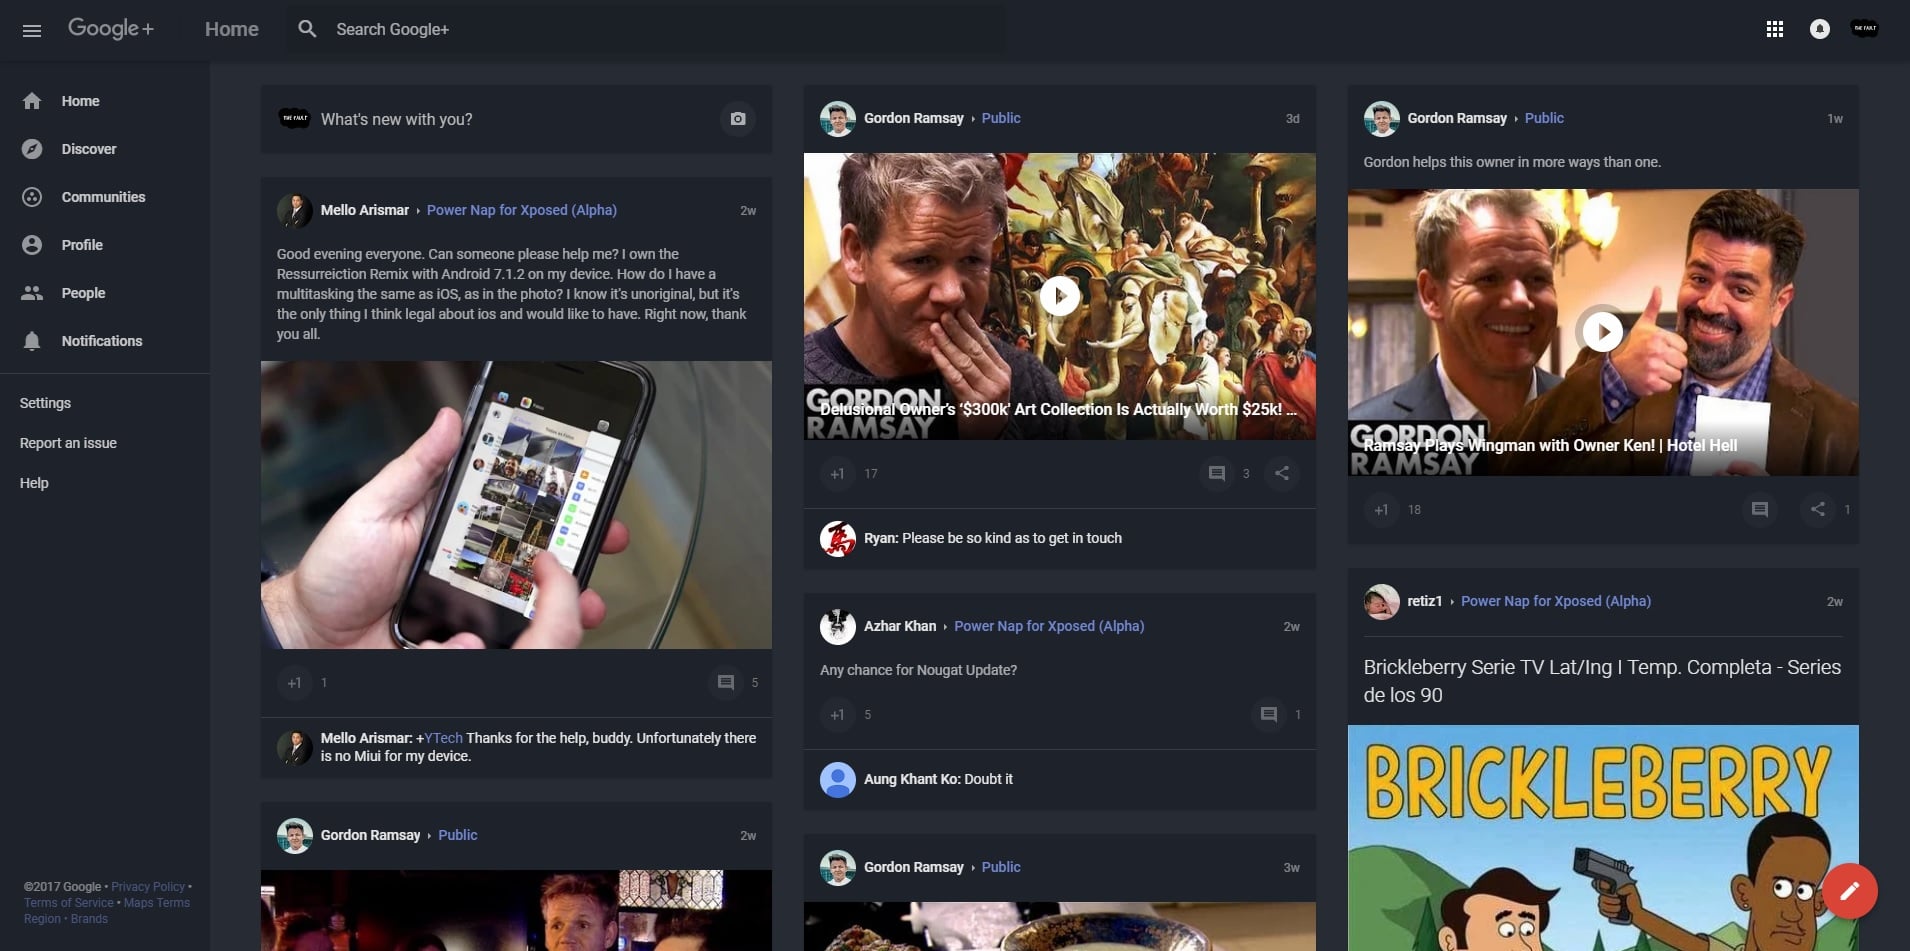Play the Wingman with Owner Ken video
Viewport: 1910px width, 951px height.
1603,332
